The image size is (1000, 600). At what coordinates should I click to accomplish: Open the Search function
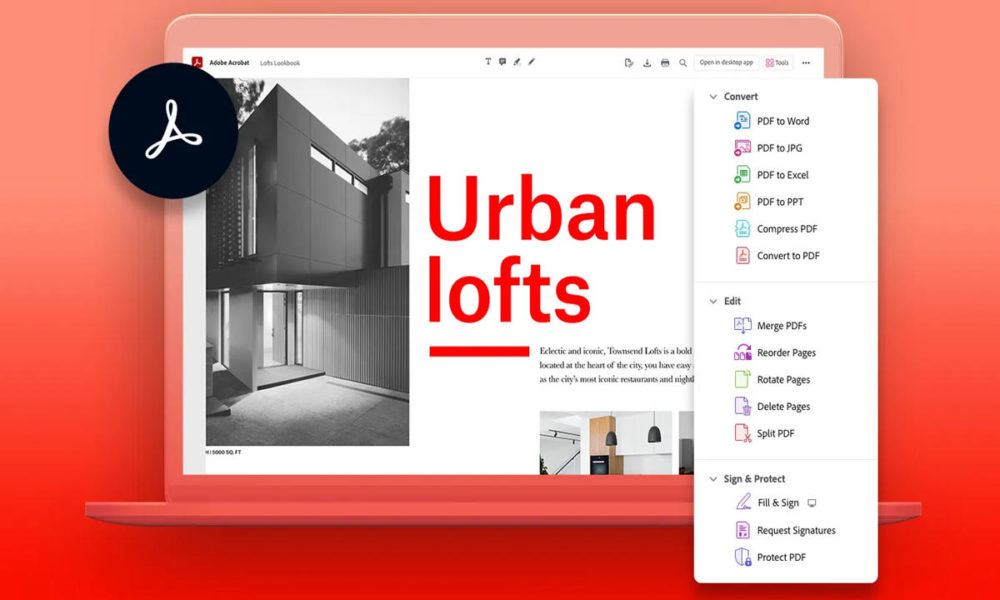point(682,62)
